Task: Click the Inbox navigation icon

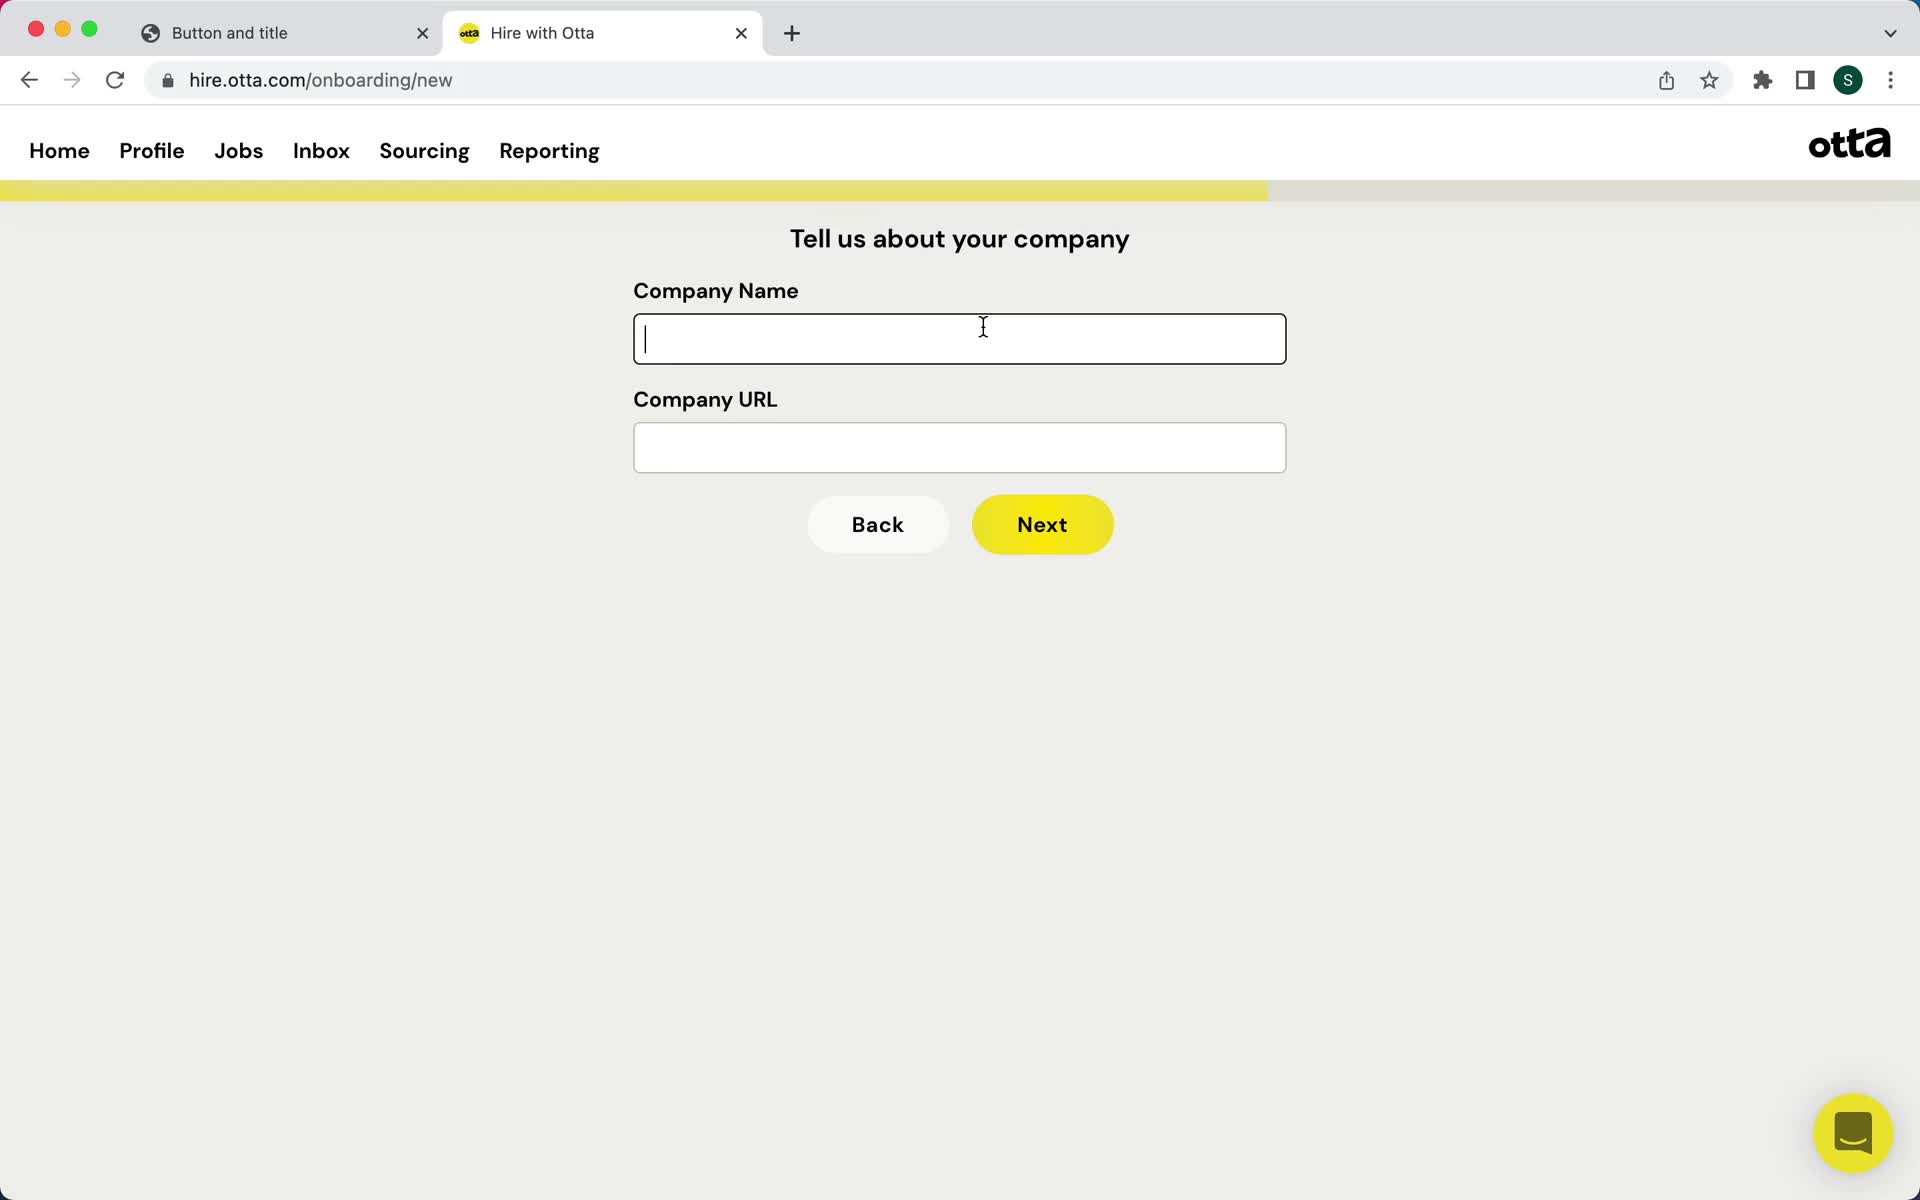Action: click(x=321, y=151)
